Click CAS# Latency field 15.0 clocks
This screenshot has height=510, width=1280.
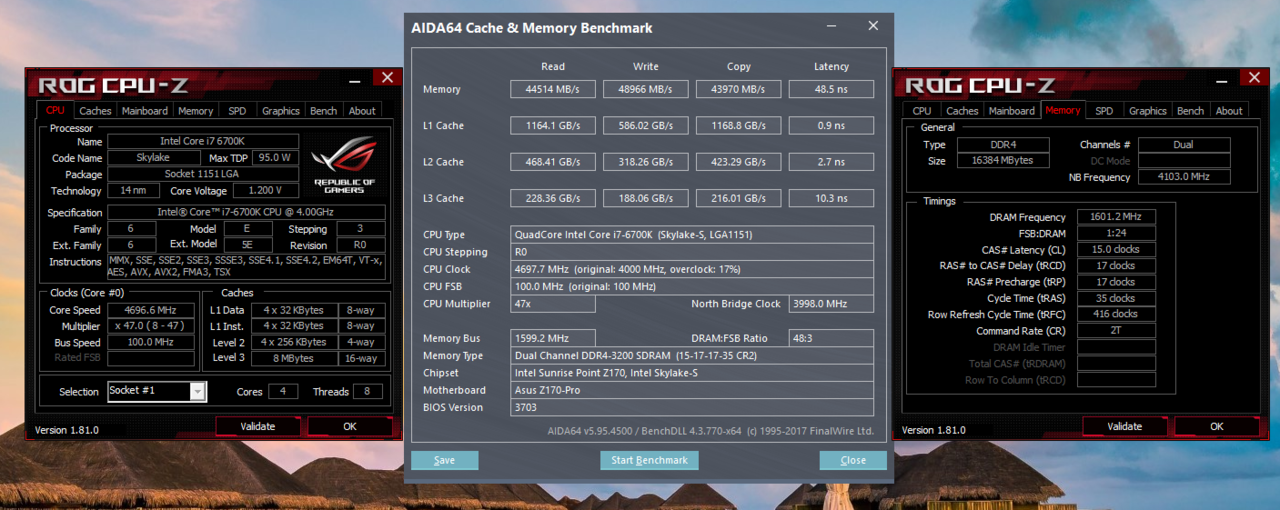[1116, 250]
